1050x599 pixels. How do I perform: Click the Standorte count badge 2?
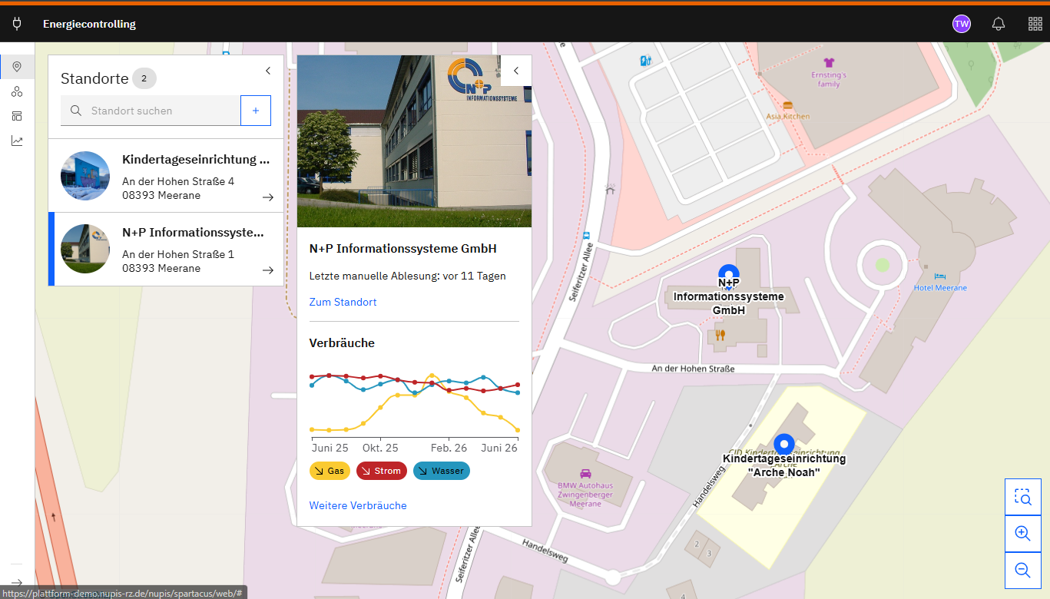(x=144, y=78)
